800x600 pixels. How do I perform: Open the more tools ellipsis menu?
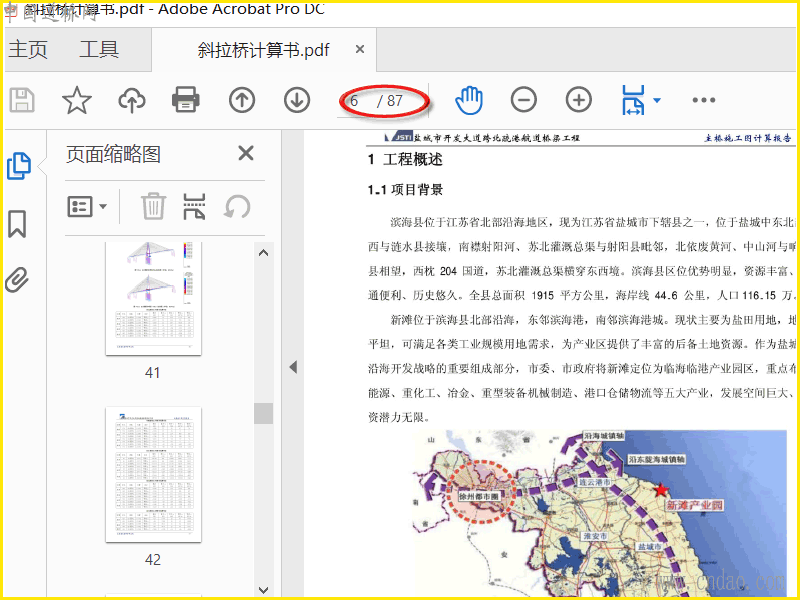coord(704,100)
